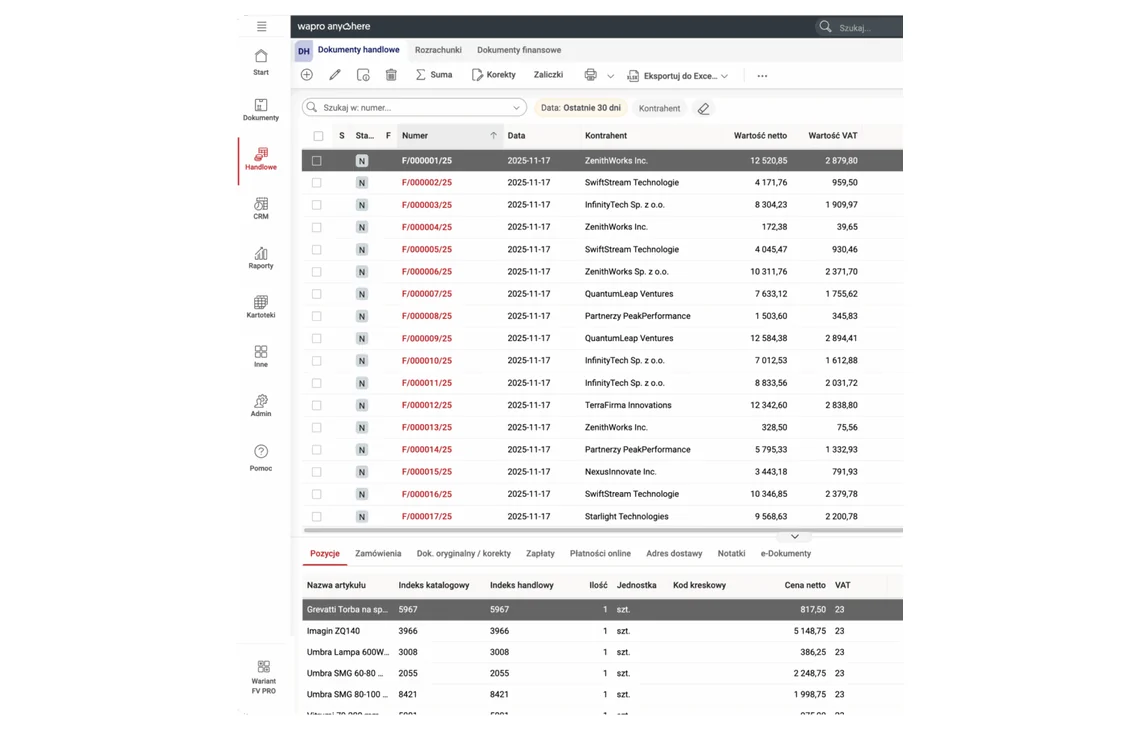Toggle the select-all checkbox in table header

[x=318, y=136]
